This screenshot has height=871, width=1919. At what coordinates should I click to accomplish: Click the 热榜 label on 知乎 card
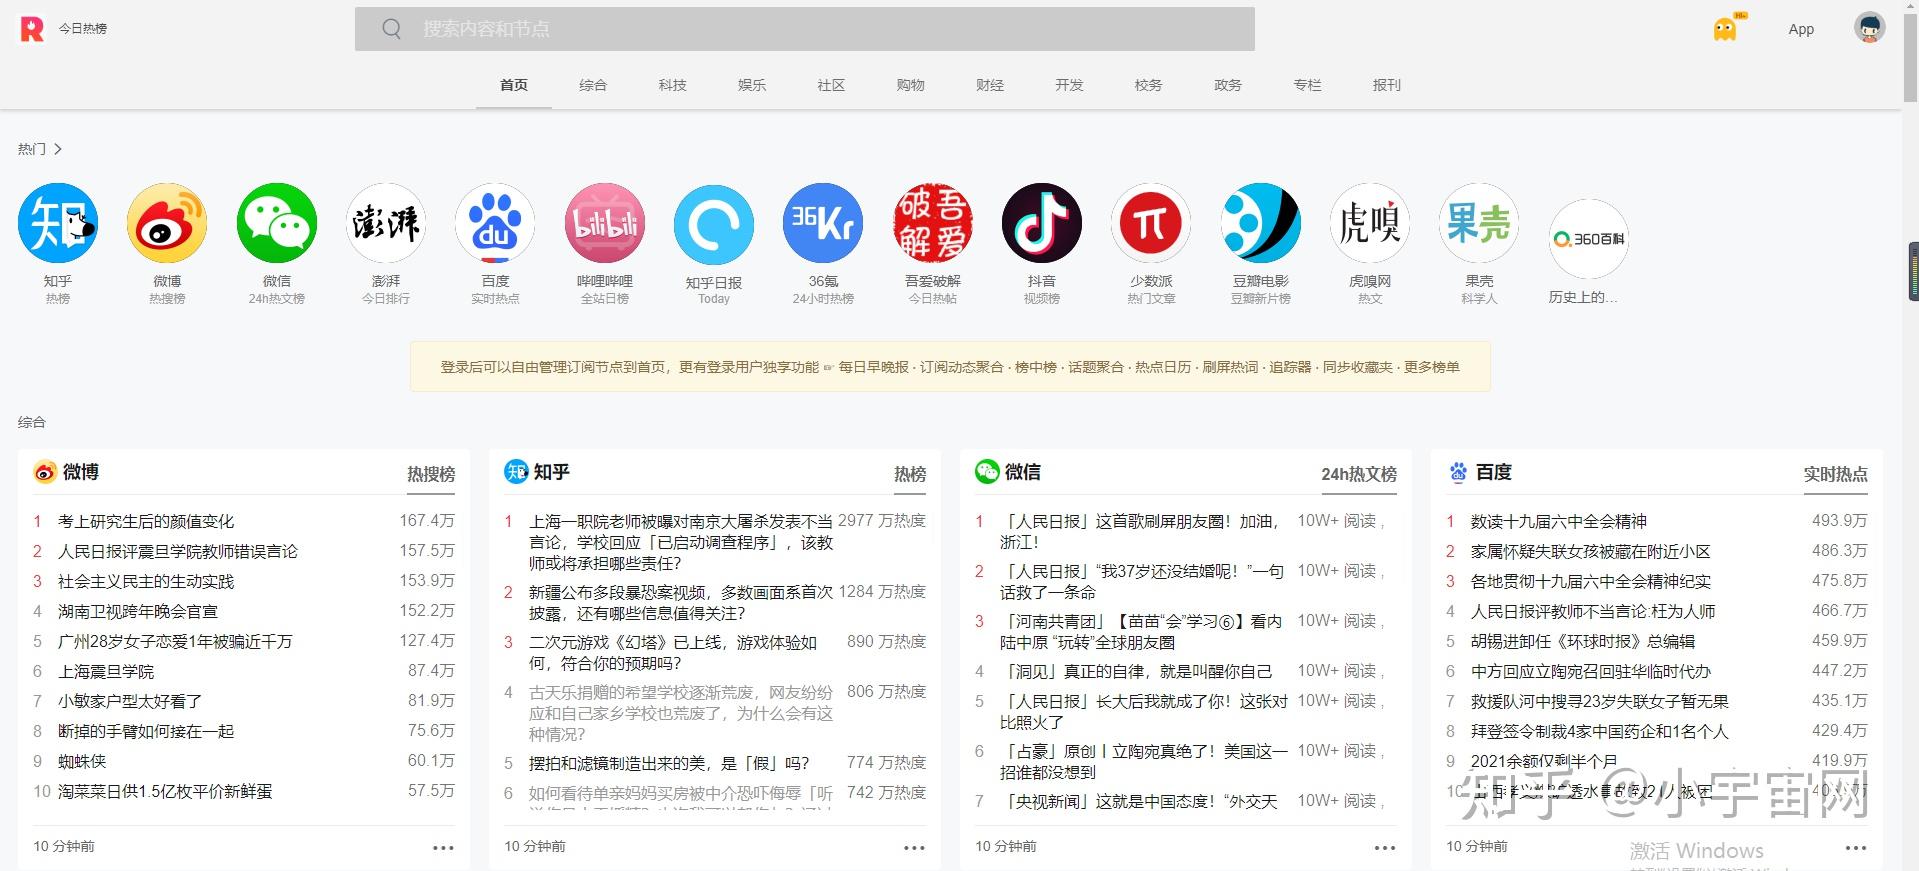coord(910,474)
